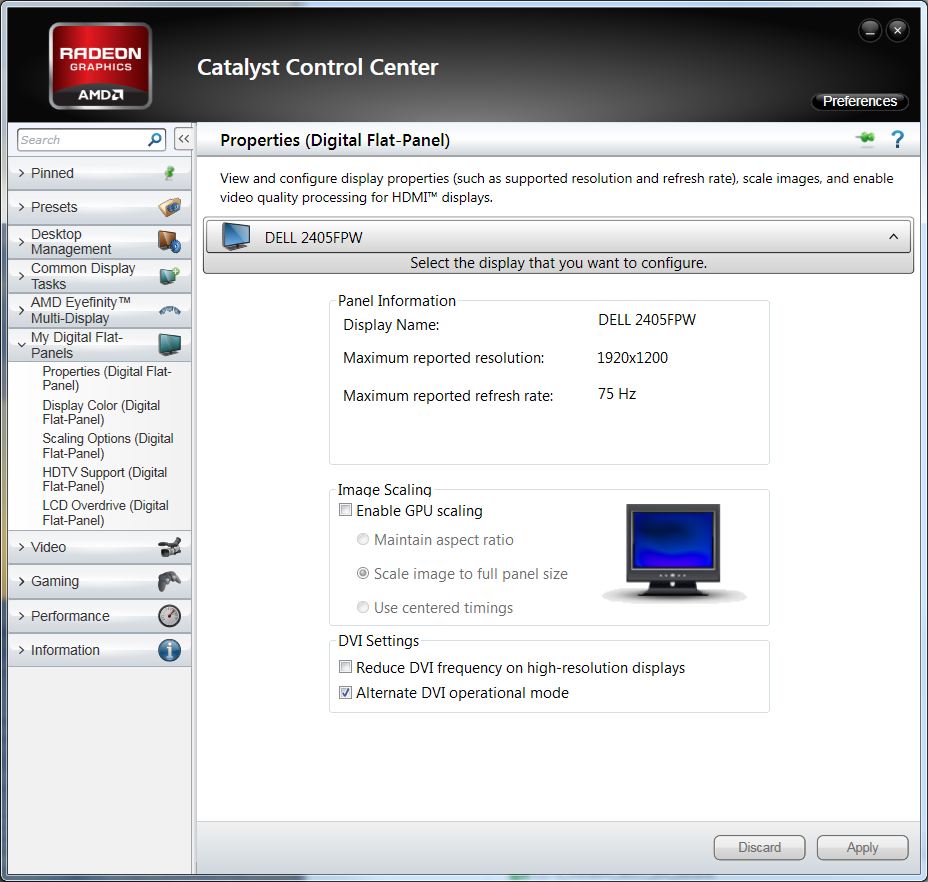Select Maintain aspect ratio option

click(363, 539)
